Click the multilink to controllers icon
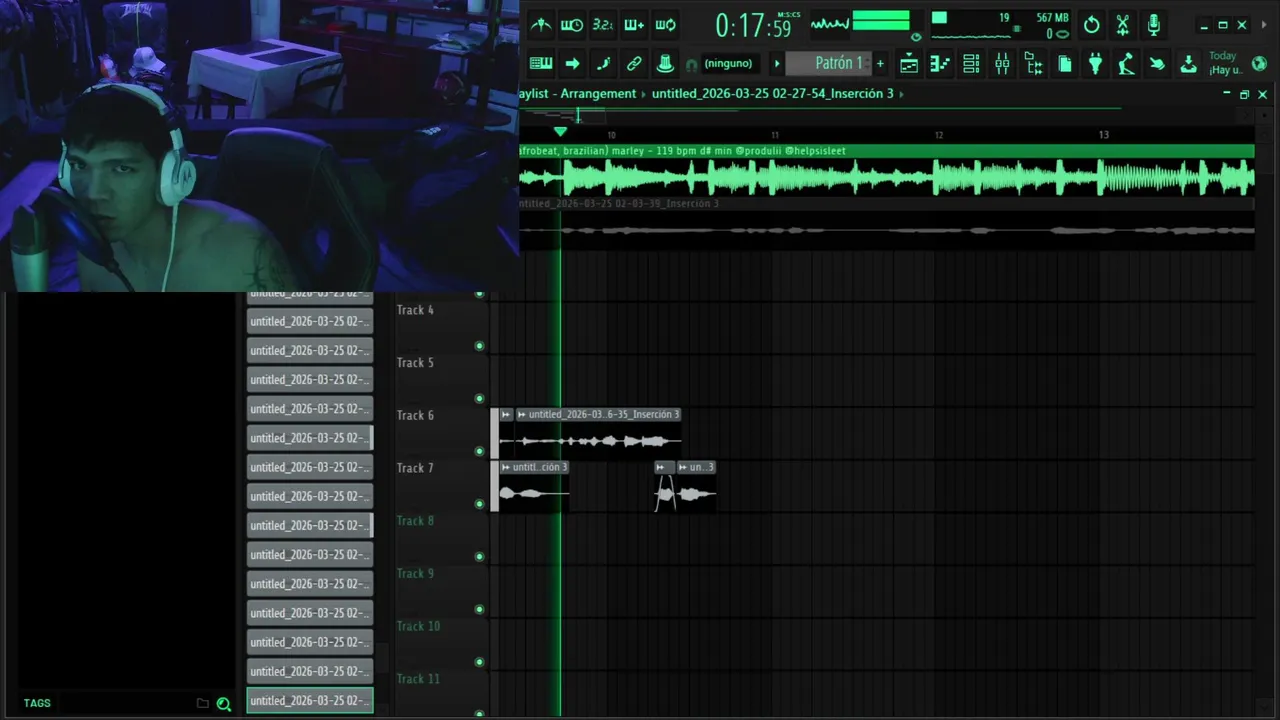Viewport: 1280px width, 720px height. pos(634,64)
